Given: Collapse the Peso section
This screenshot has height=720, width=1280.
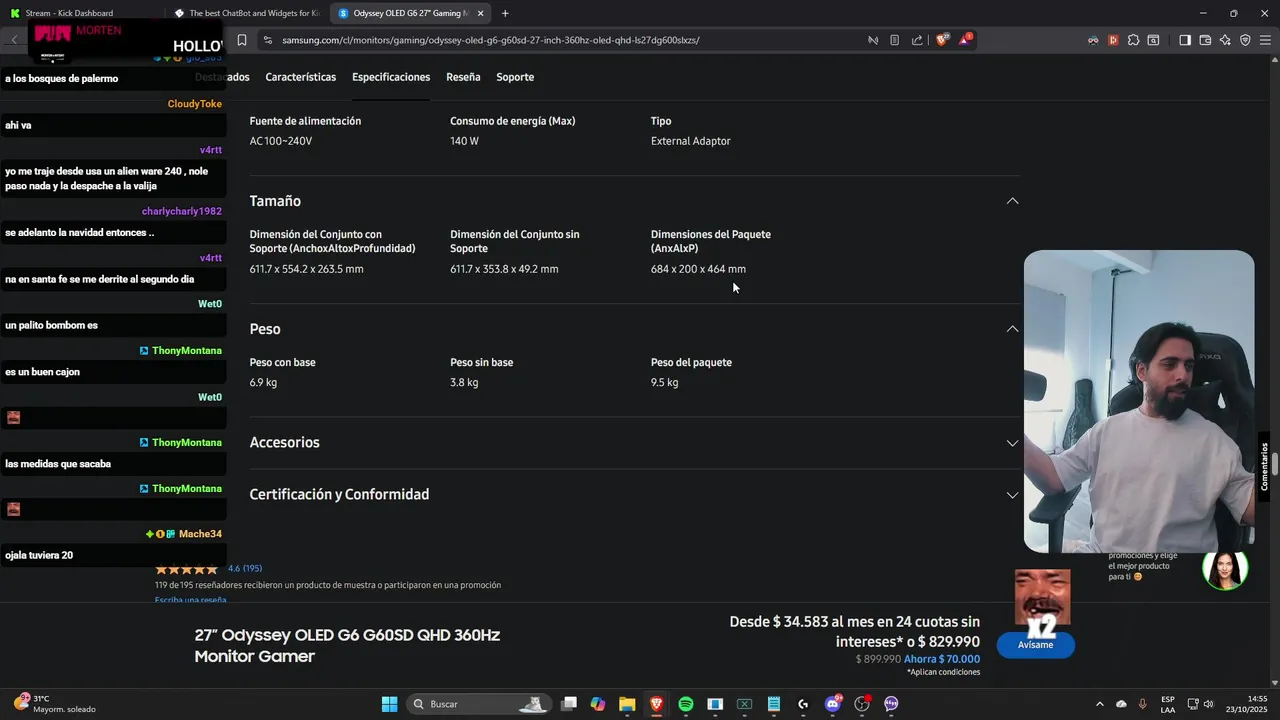Looking at the screenshot, I should point(1012,329).
